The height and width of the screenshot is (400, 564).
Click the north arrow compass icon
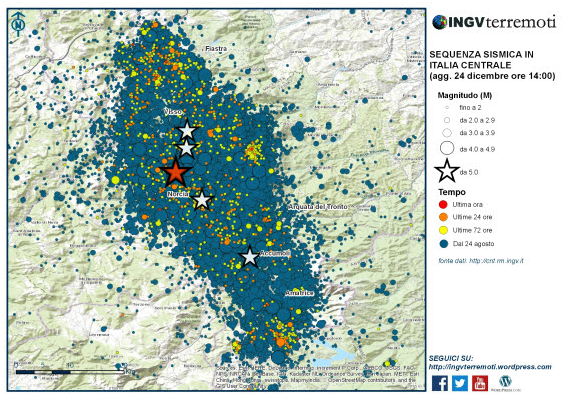[18, 24]
